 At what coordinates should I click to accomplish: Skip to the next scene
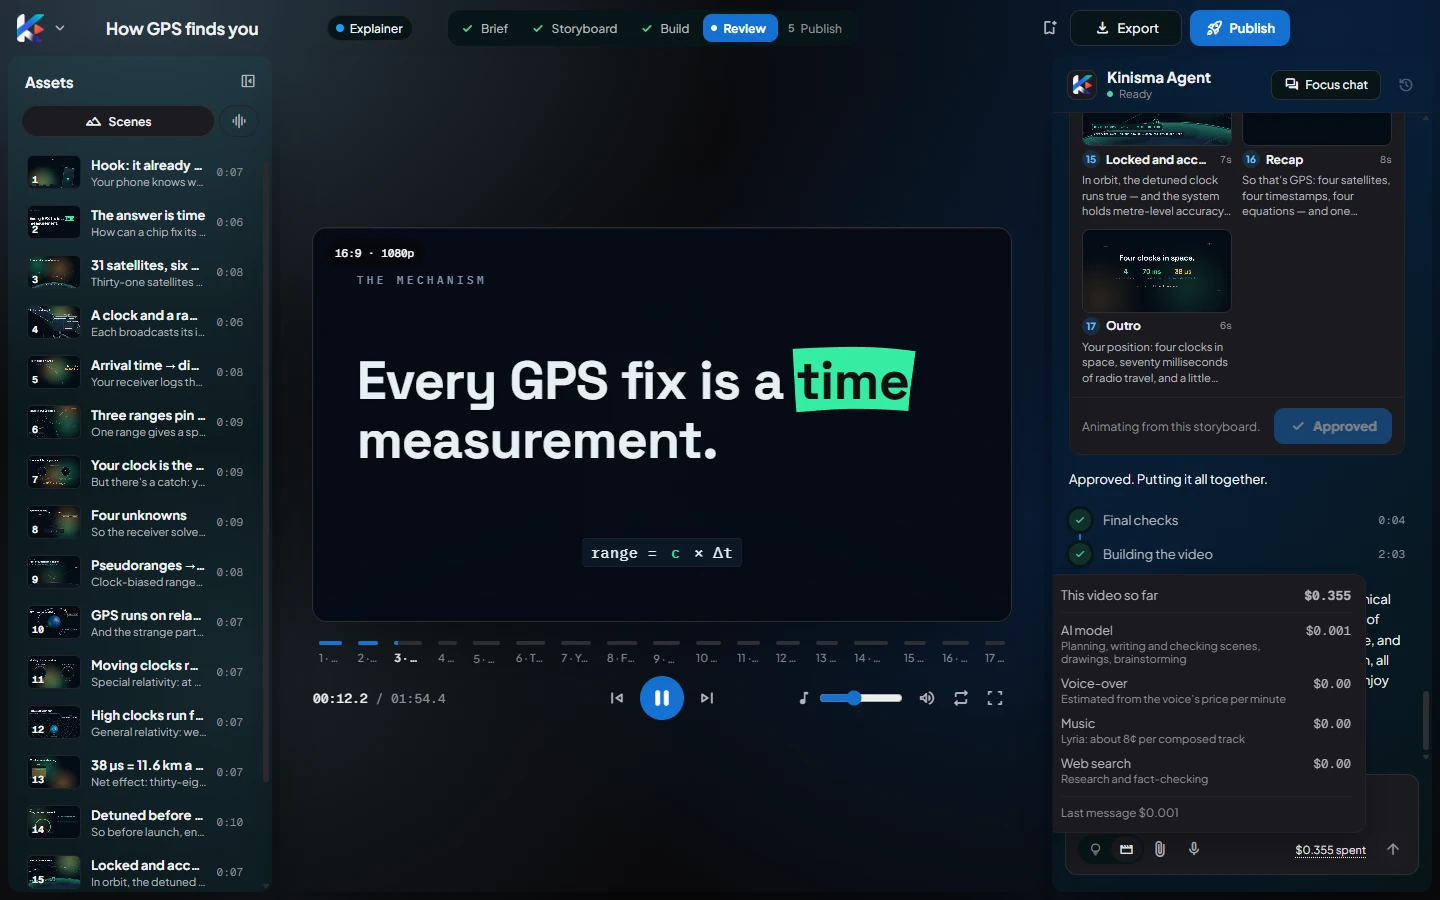[707, 698]
